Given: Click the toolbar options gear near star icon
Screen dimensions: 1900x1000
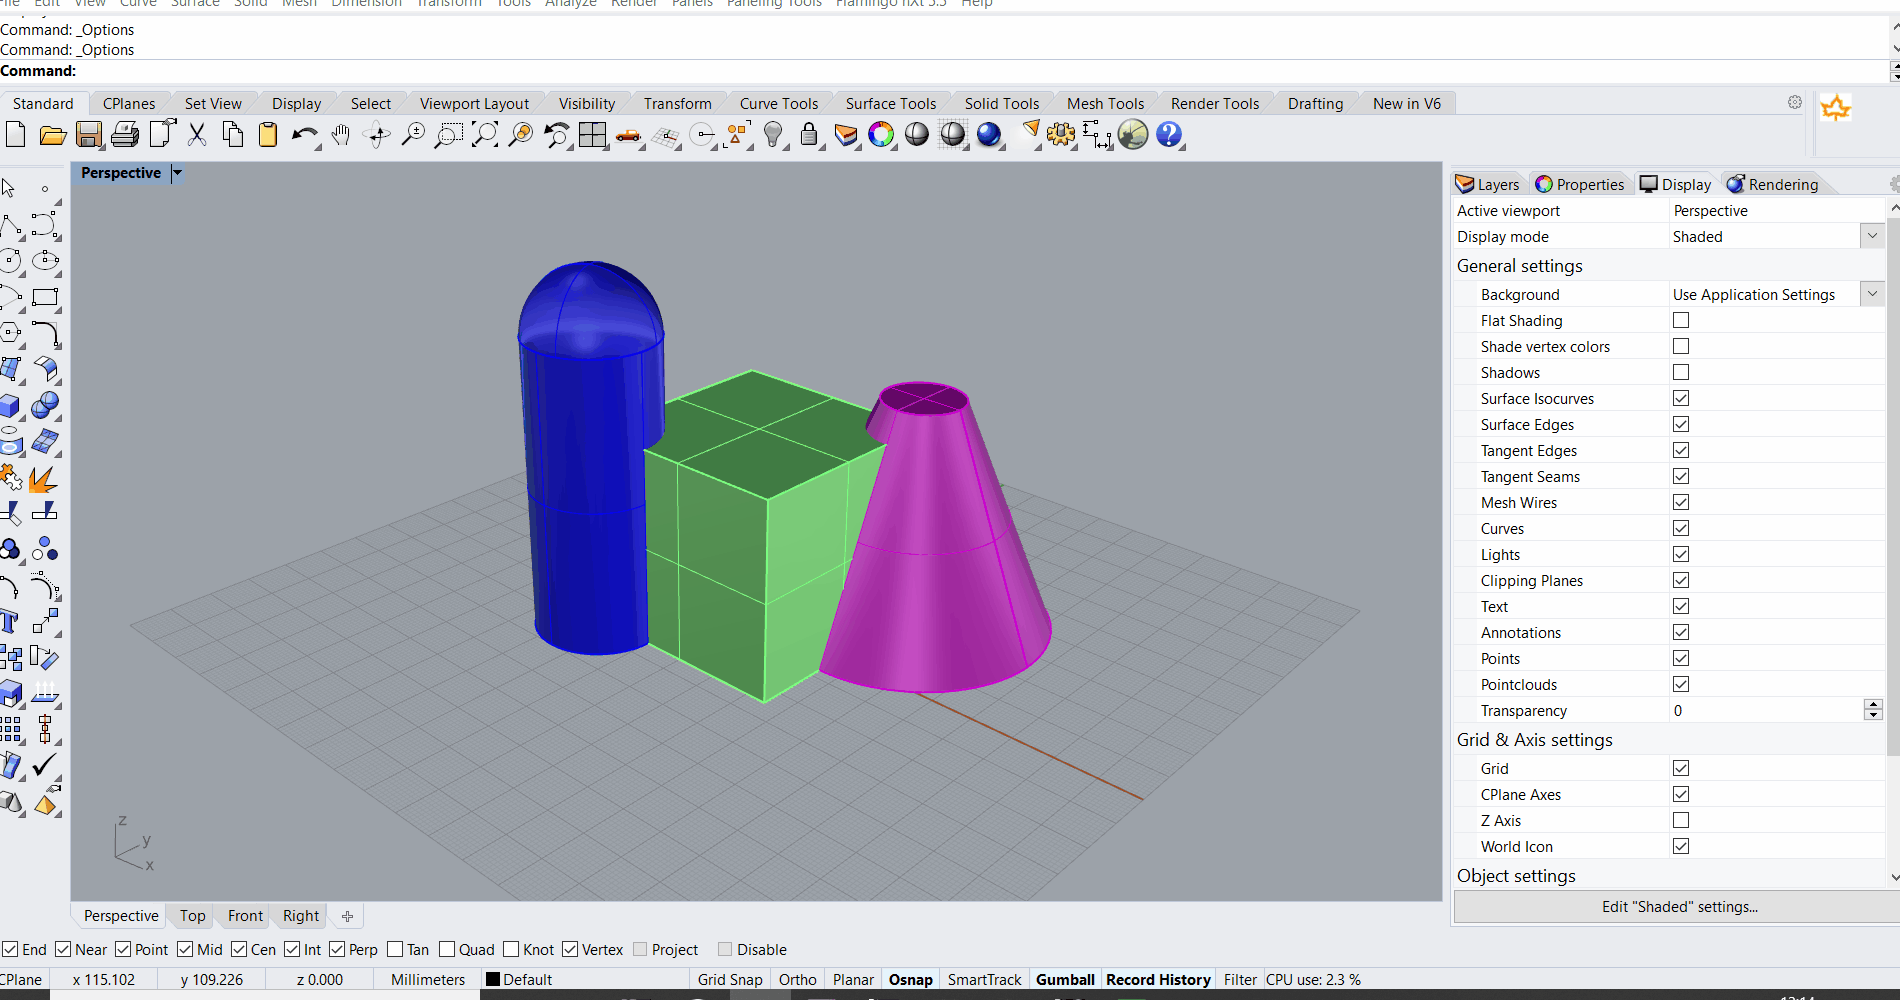Looking at the screenshot, I should click(1795, 102).
